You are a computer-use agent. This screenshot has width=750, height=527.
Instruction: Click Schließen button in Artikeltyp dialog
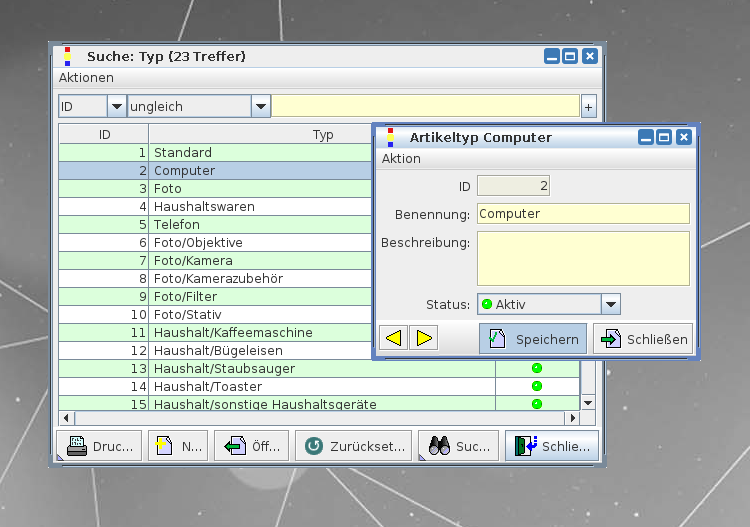643,339
